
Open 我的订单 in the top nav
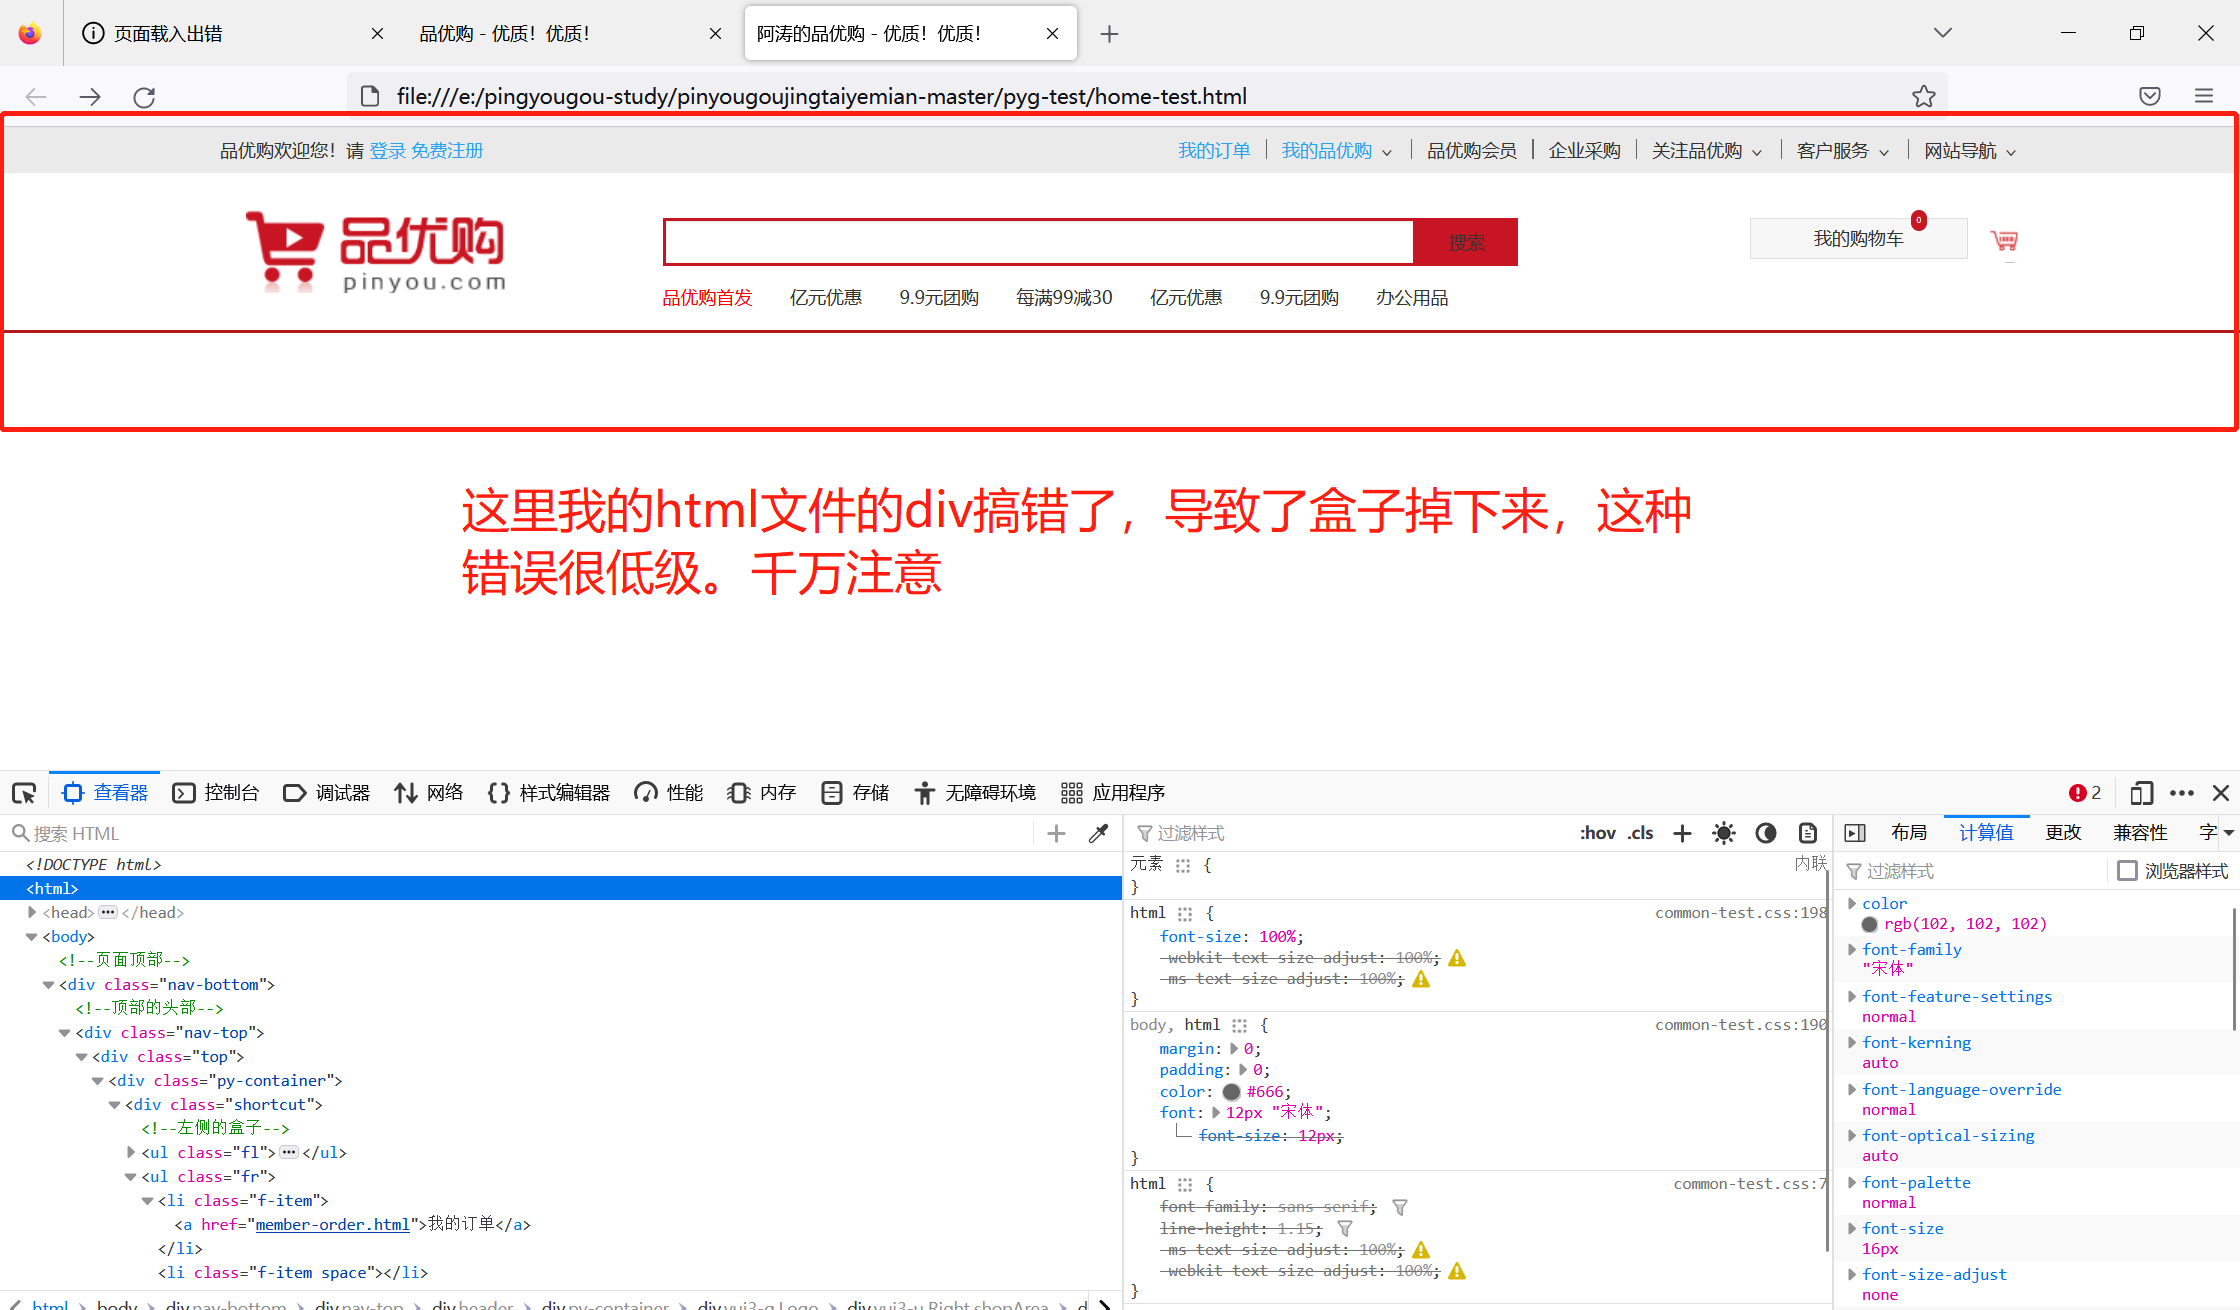click(x=1214, y=150)
